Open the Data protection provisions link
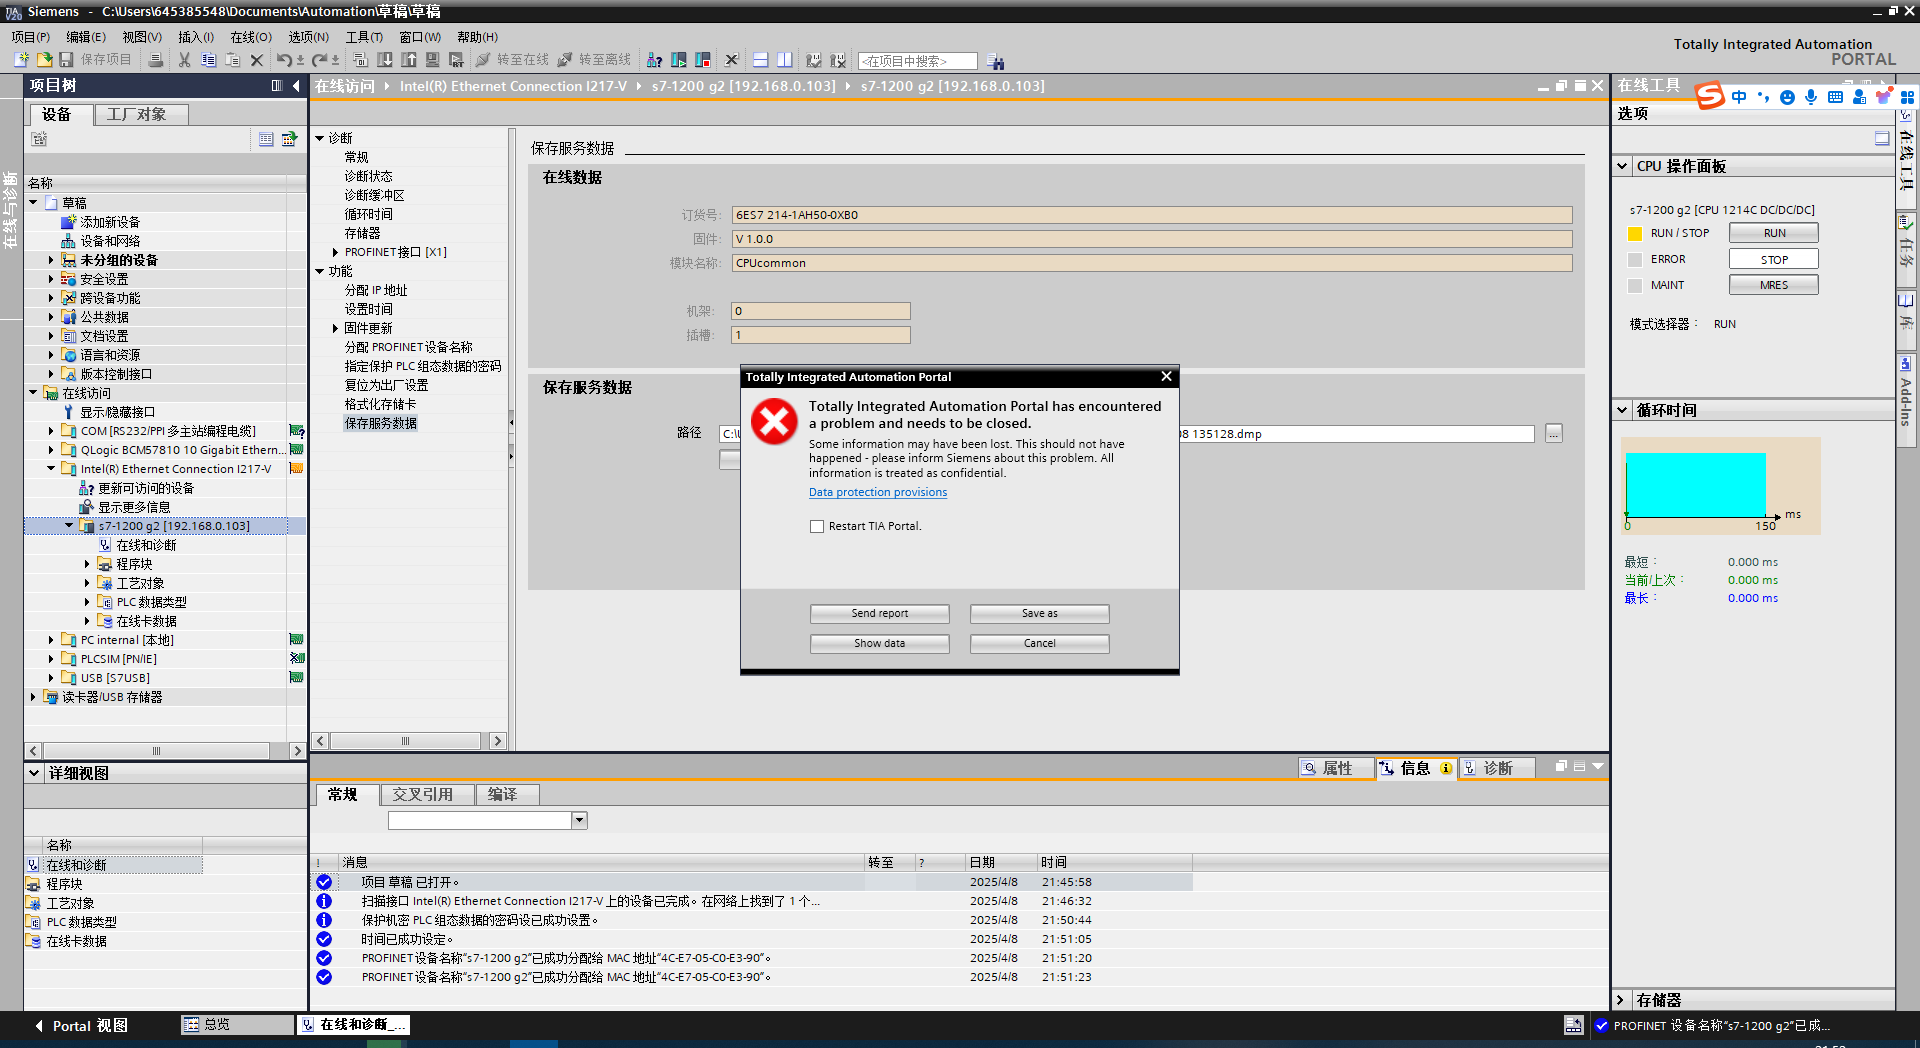Image resolution: width=1920 pixels, height=1048 pixels. pyautogui.click(x=878, y=492)
